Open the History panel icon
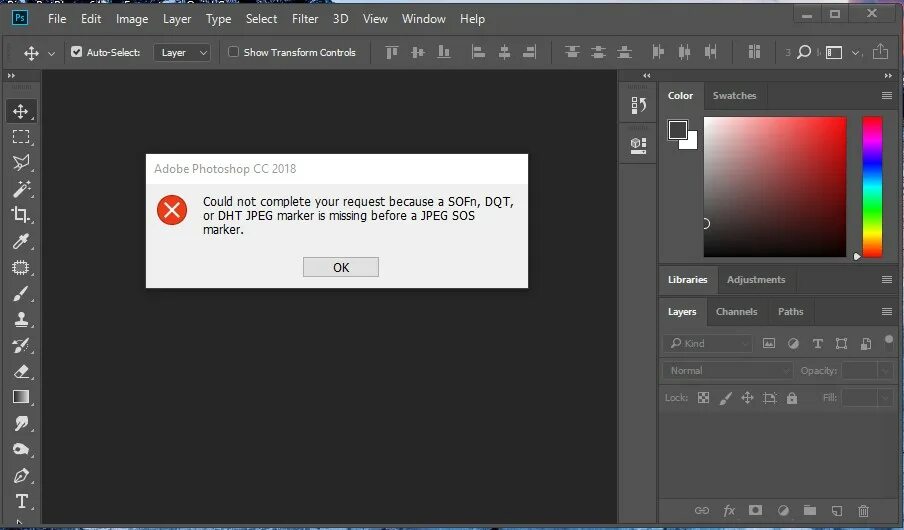The height and width of the screenshot is (530, 904). click(x=638, y=105)
